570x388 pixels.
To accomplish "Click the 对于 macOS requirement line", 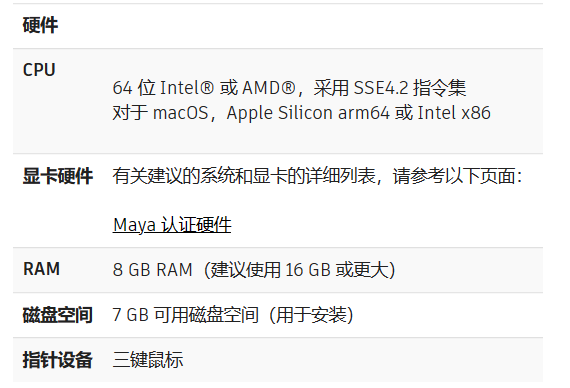I will [301, 113].
